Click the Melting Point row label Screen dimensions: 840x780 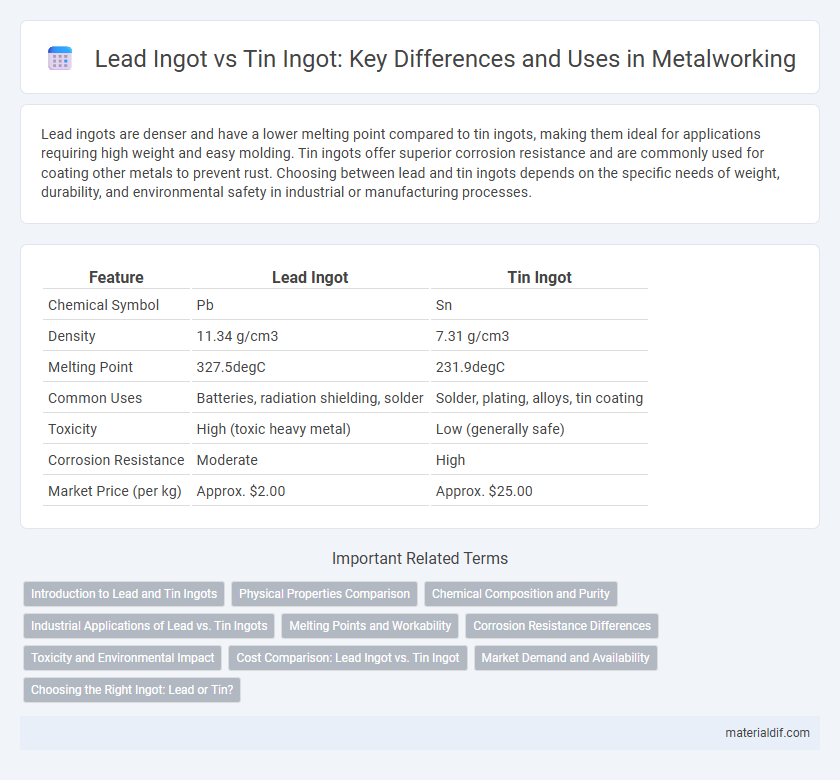click(x=91, y=368)
